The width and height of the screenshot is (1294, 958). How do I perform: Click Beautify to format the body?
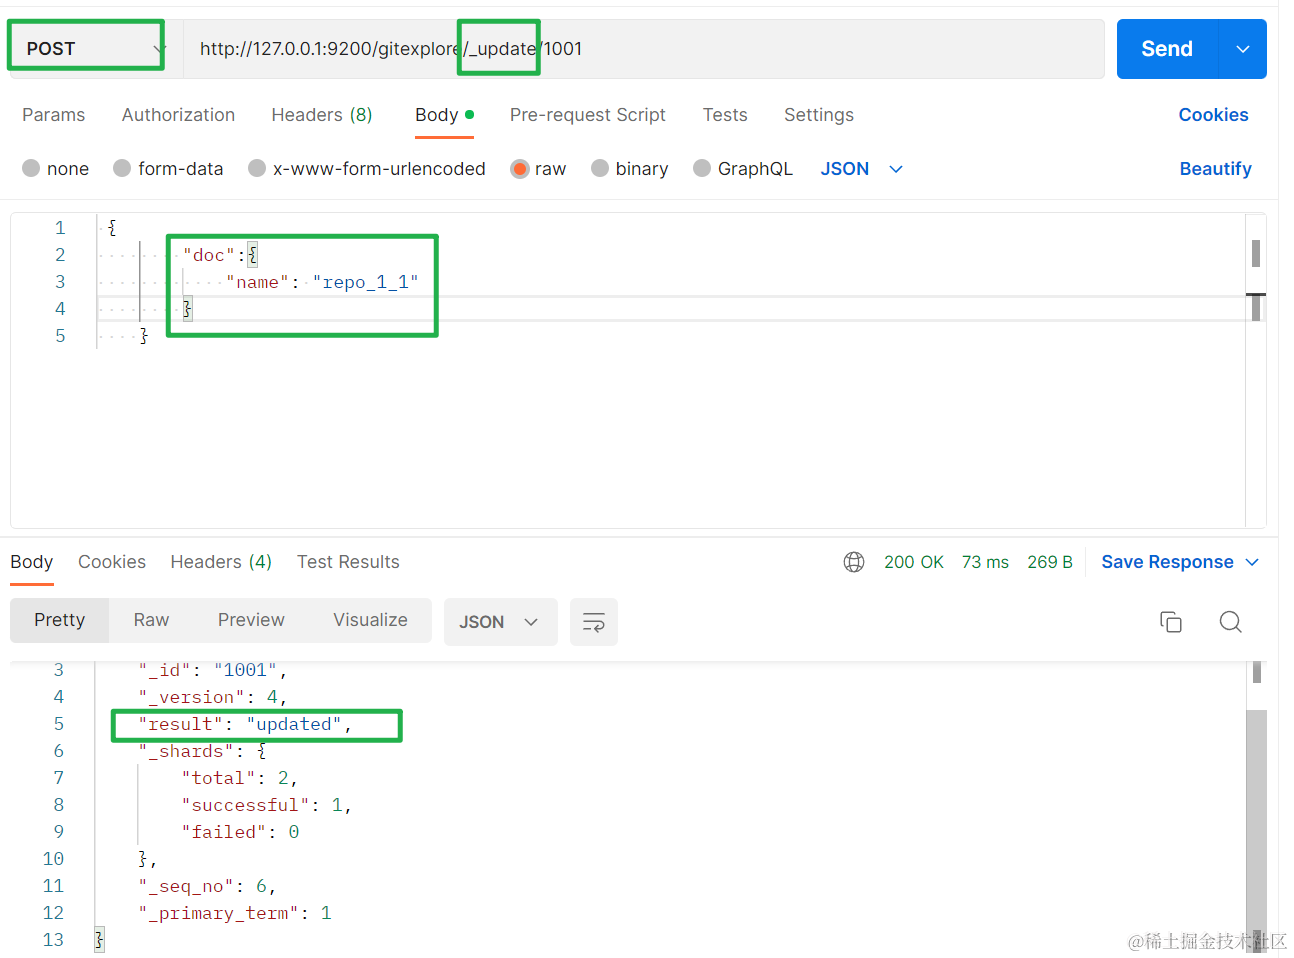point(1216,169)
